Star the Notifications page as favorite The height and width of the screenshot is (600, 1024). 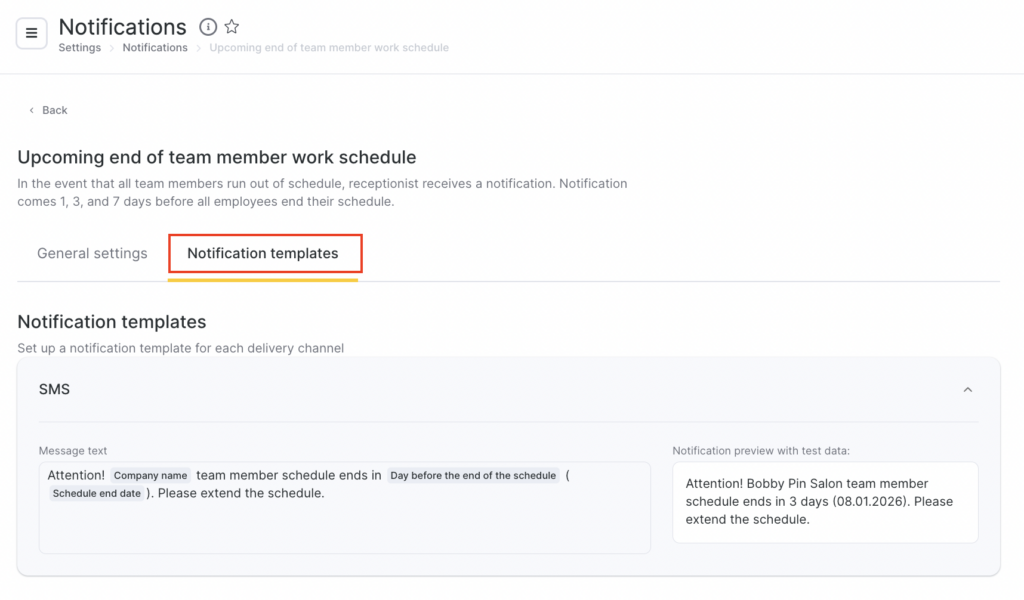click(232, 27)
